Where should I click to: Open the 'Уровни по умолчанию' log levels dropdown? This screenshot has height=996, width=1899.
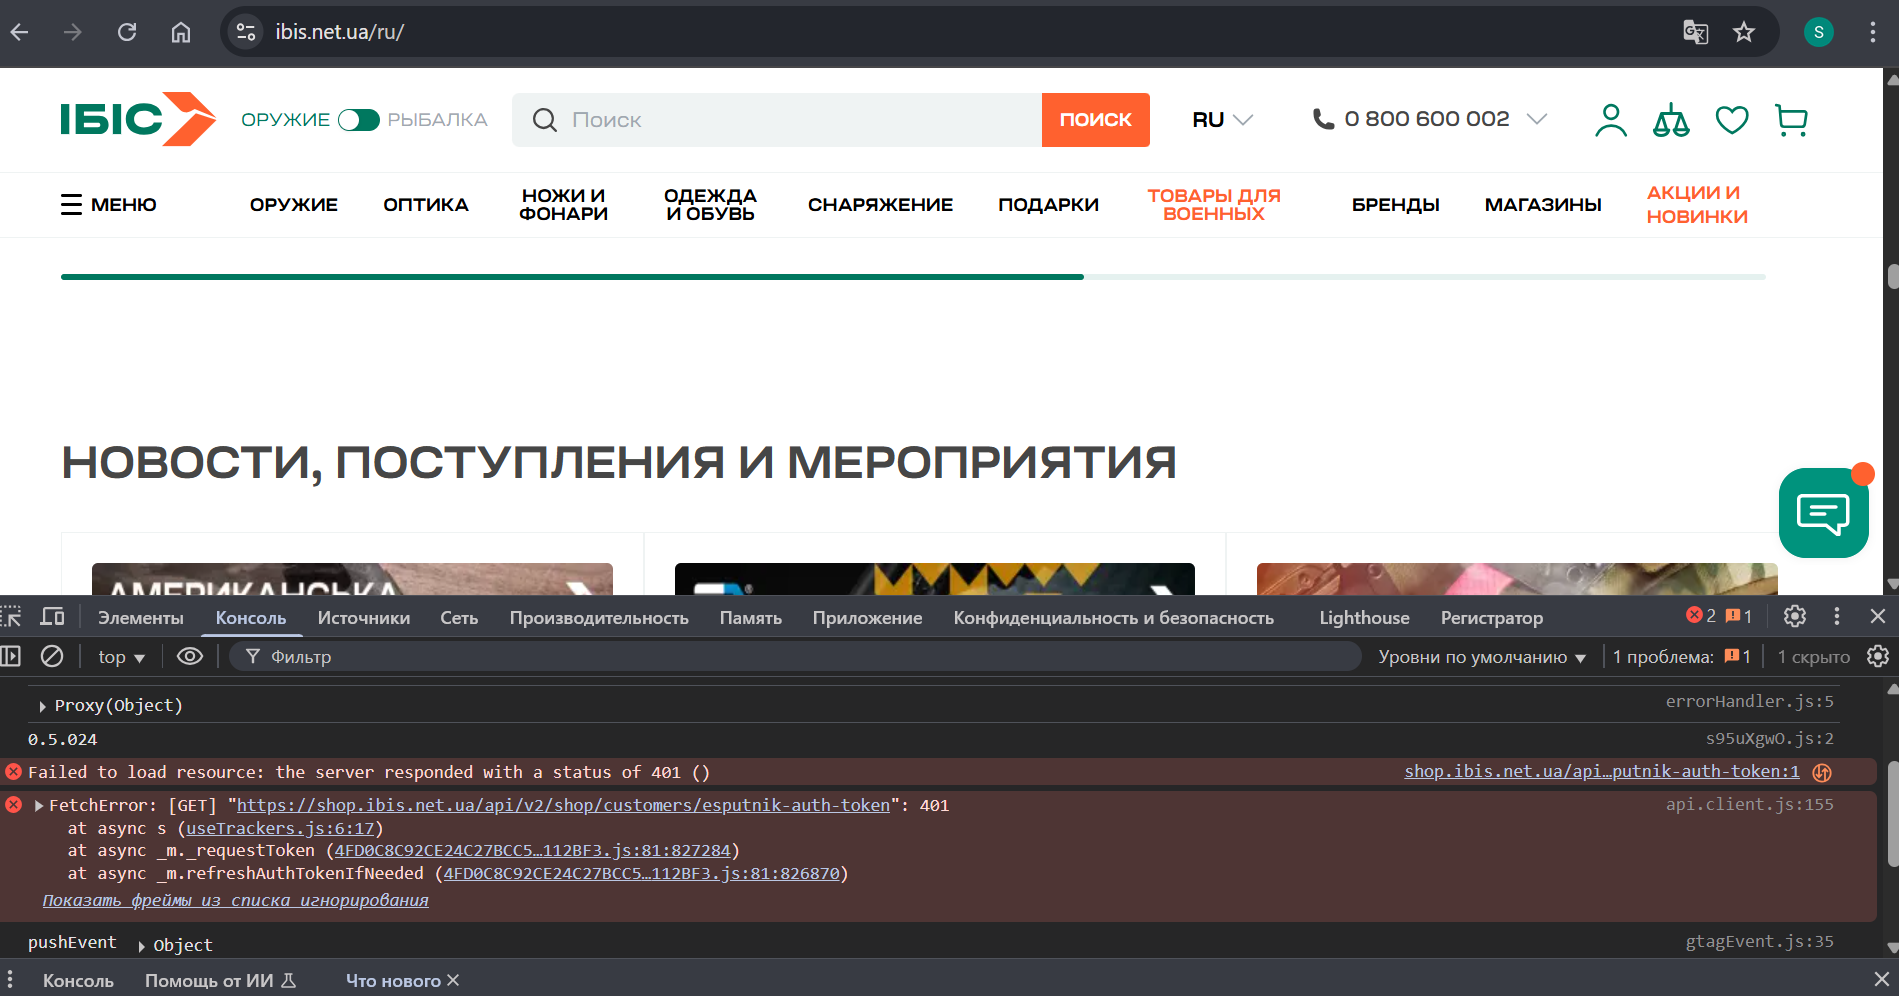pos(1481,657)
